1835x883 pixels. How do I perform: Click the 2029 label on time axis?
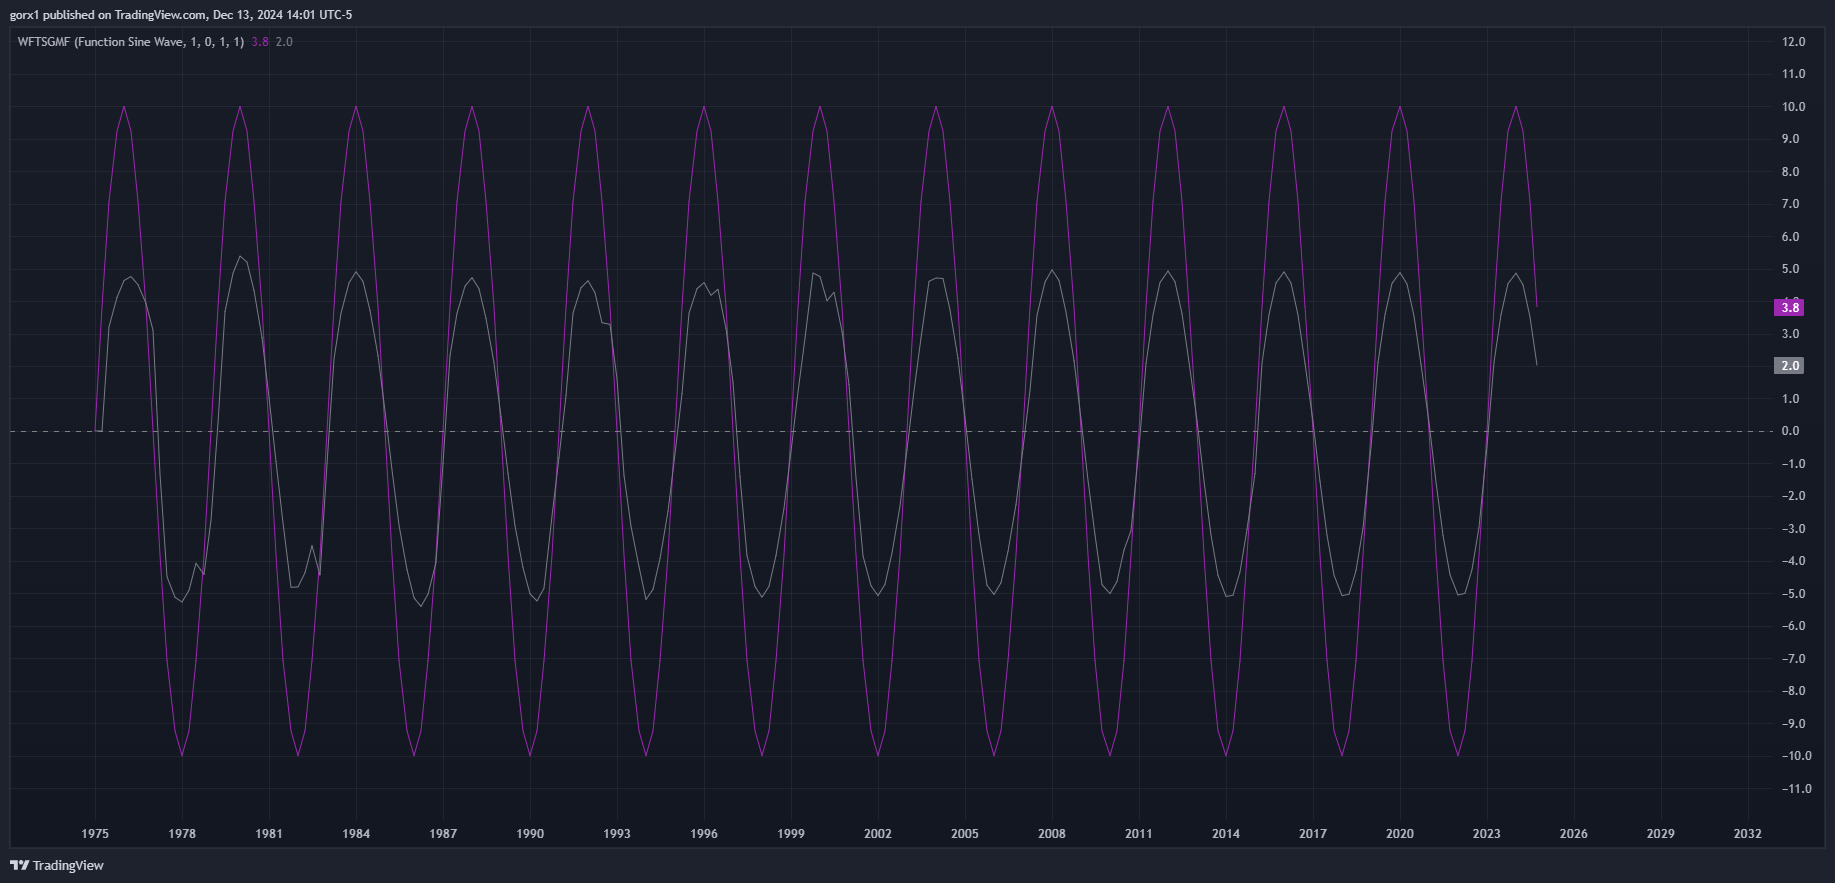(x=1661, y=834)
